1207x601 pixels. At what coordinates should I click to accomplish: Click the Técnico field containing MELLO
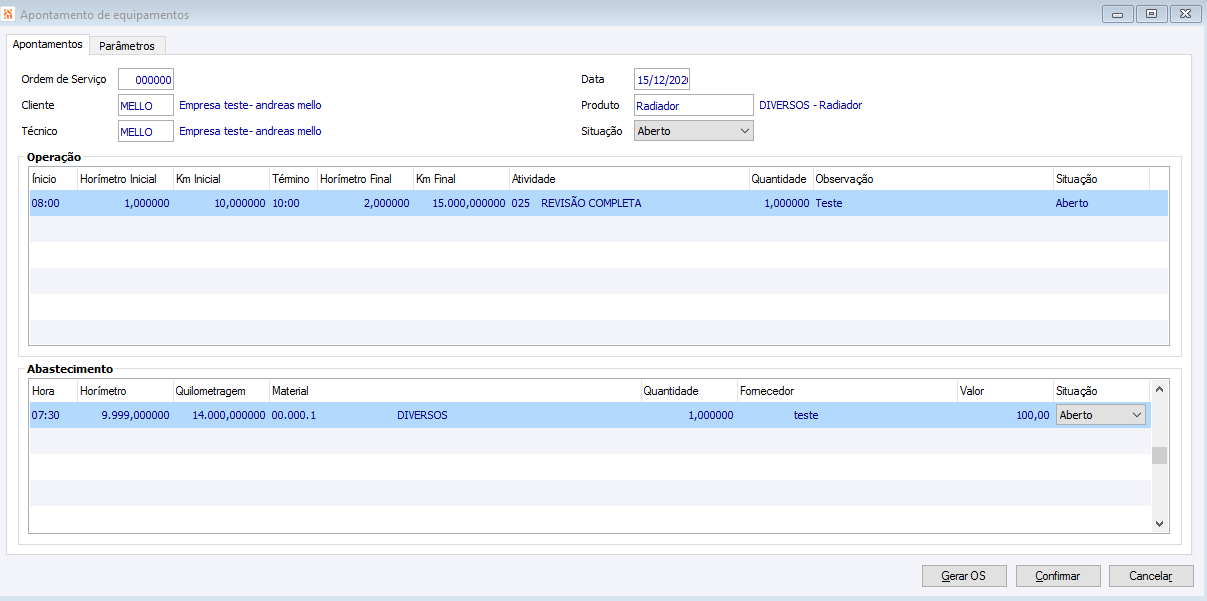(146, 131)
